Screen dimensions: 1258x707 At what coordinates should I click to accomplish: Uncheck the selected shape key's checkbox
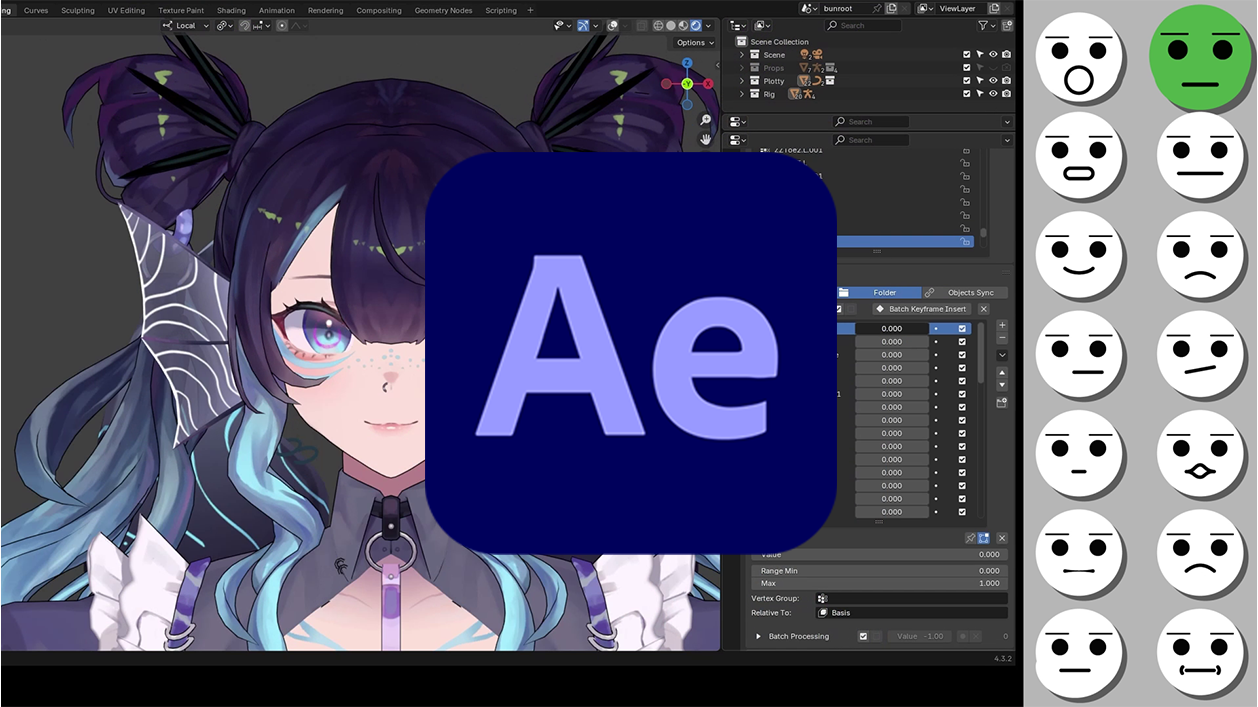click(962, 328)
